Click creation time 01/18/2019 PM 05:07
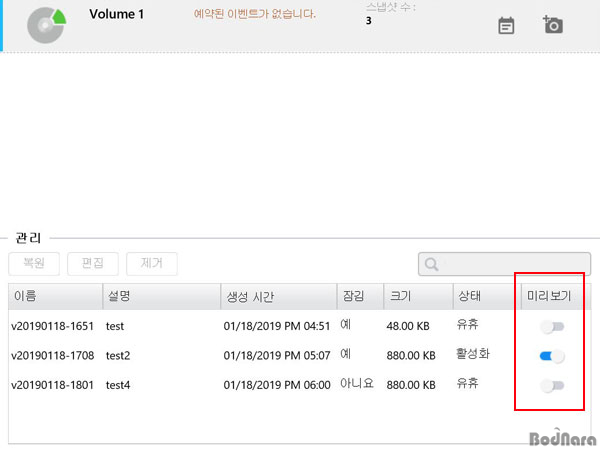 [277, 356]
